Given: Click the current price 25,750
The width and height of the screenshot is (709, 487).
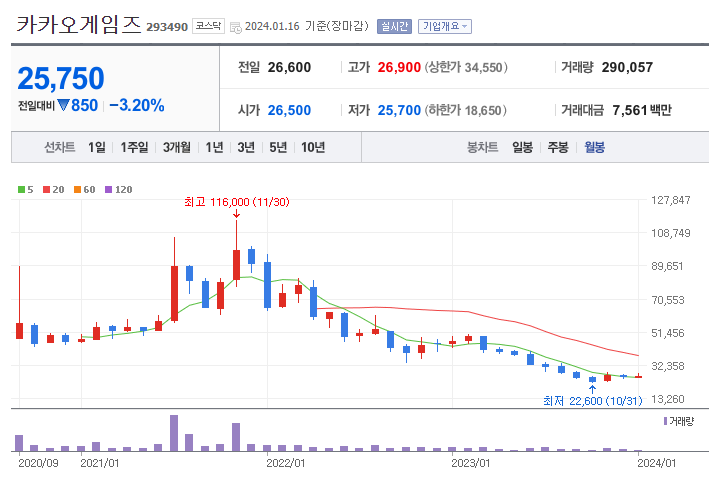Looking at the screenshot, I should 61,78.
